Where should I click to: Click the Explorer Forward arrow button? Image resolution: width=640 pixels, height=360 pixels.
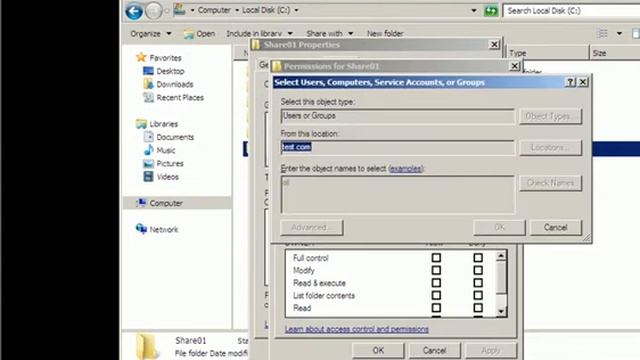pos(153,11)
